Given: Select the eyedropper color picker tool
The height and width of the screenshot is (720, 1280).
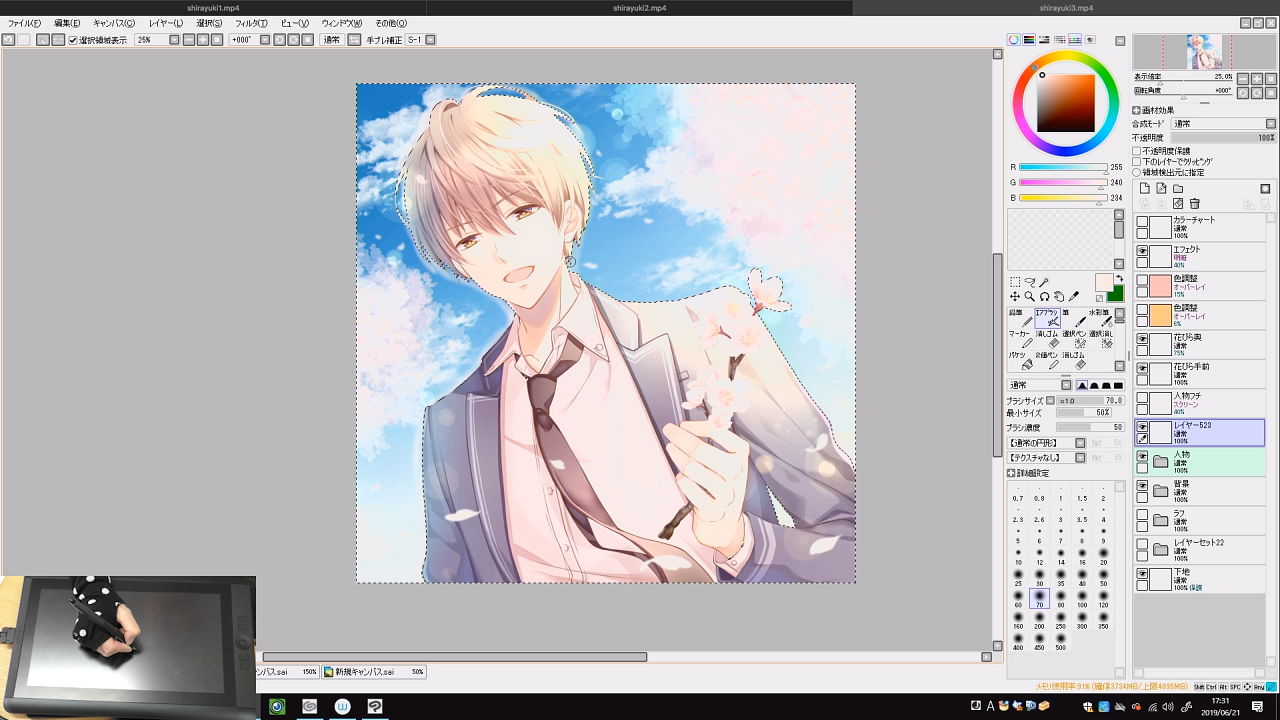Looking at the screenshot, I should [x=1075, y=297].
